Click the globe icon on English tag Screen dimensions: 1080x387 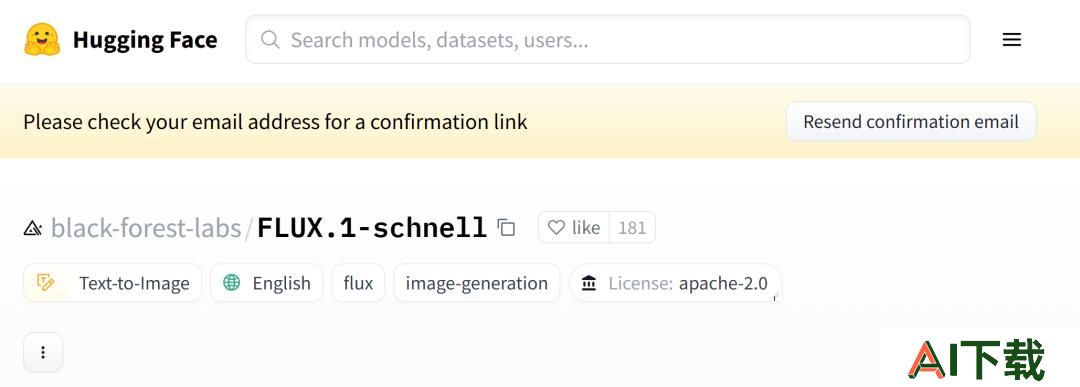(x=232, y=283)
